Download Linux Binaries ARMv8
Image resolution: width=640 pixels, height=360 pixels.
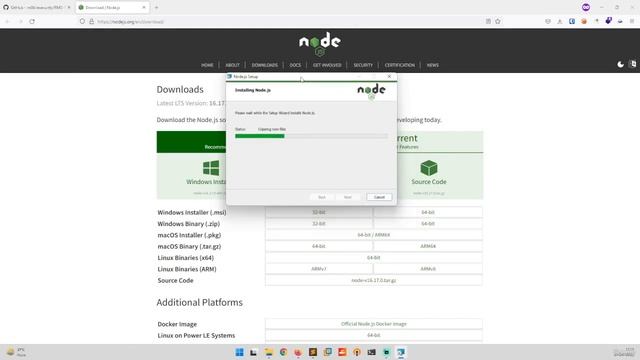428,269
